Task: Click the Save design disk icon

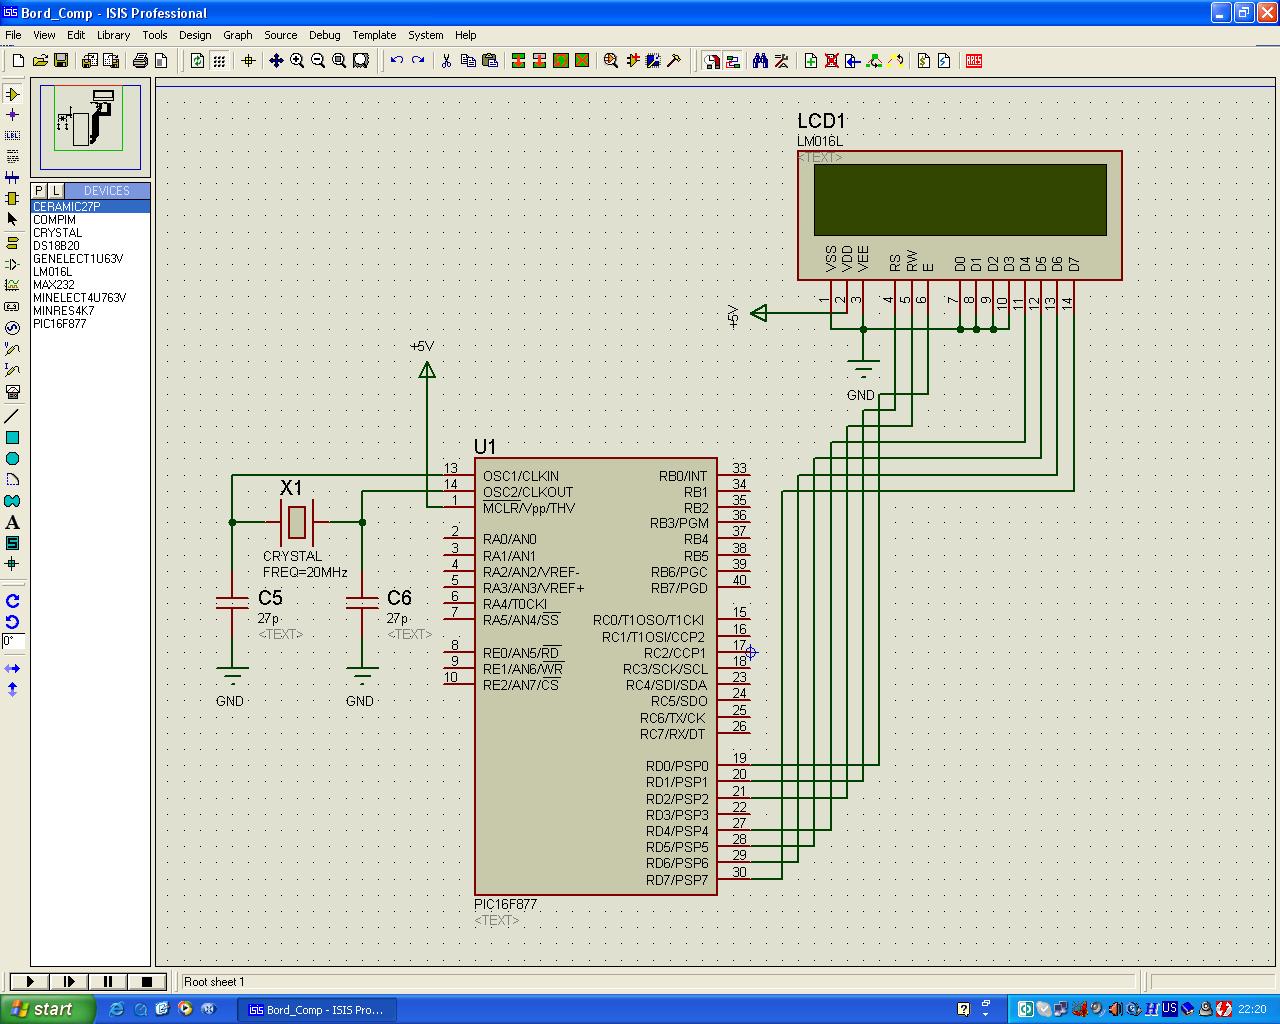Action: point(60,61)
